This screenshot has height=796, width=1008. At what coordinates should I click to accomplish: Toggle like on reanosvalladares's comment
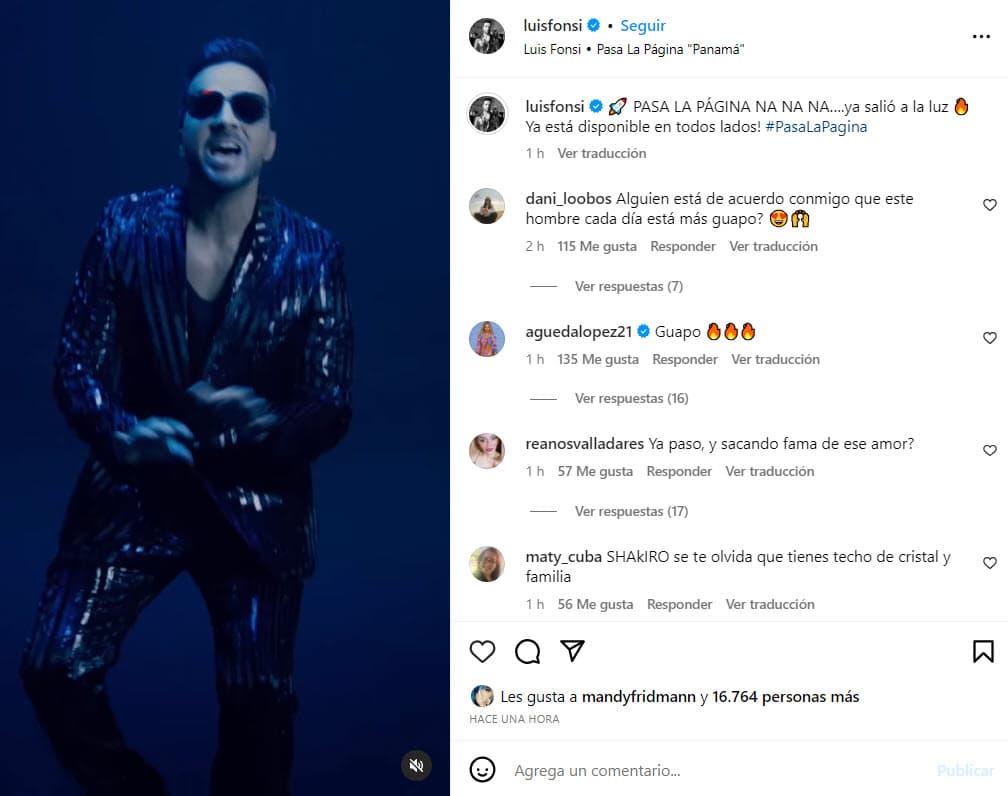(990, 450)
